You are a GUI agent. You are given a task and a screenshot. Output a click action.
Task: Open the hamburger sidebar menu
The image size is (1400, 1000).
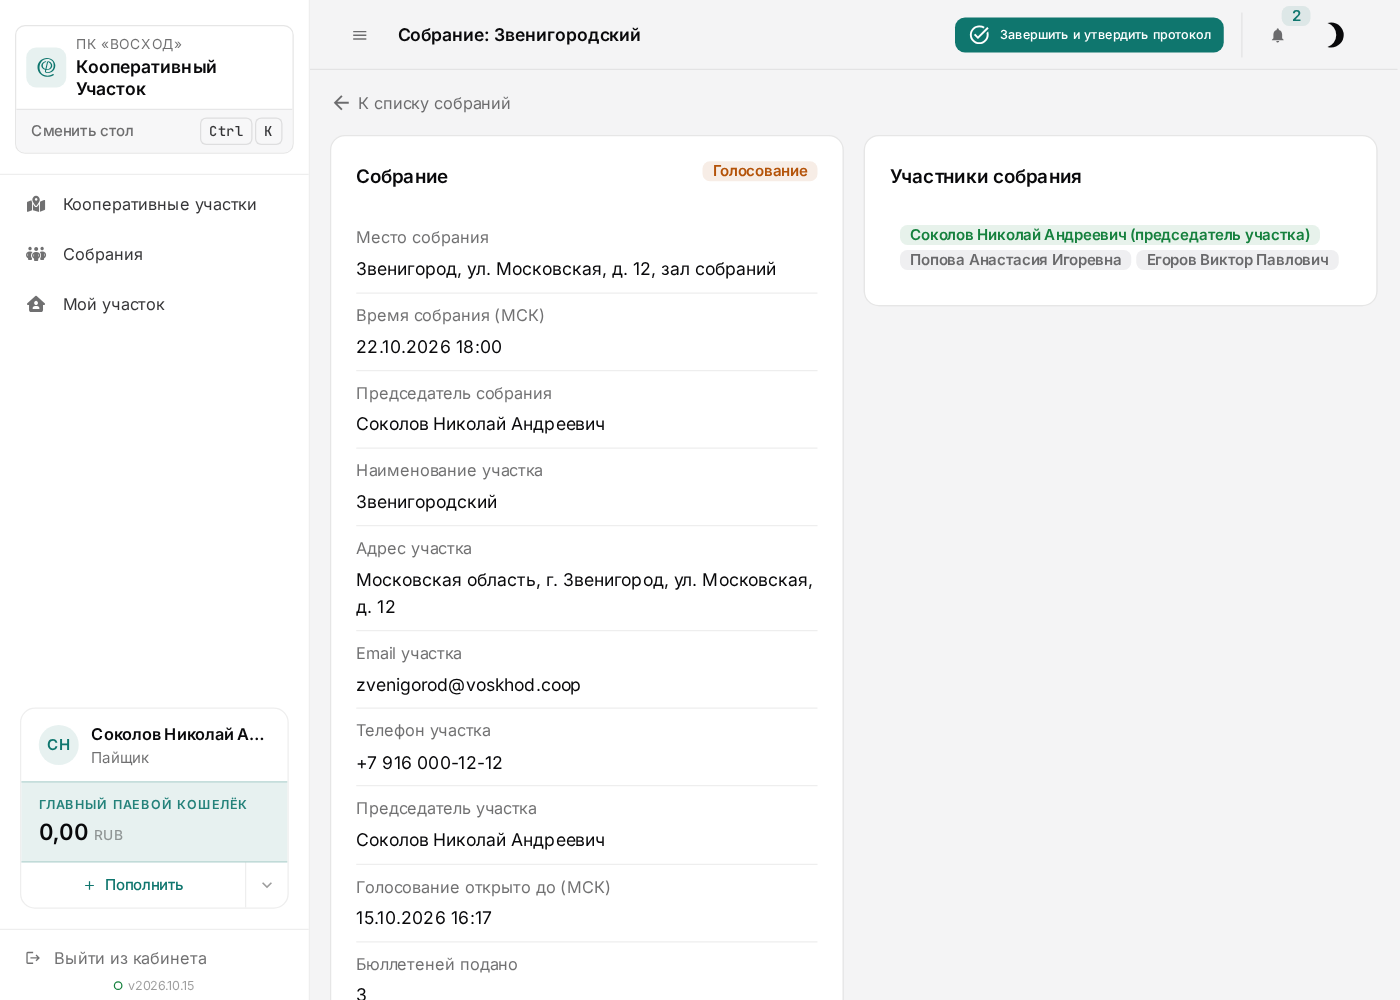pos(360,35)
